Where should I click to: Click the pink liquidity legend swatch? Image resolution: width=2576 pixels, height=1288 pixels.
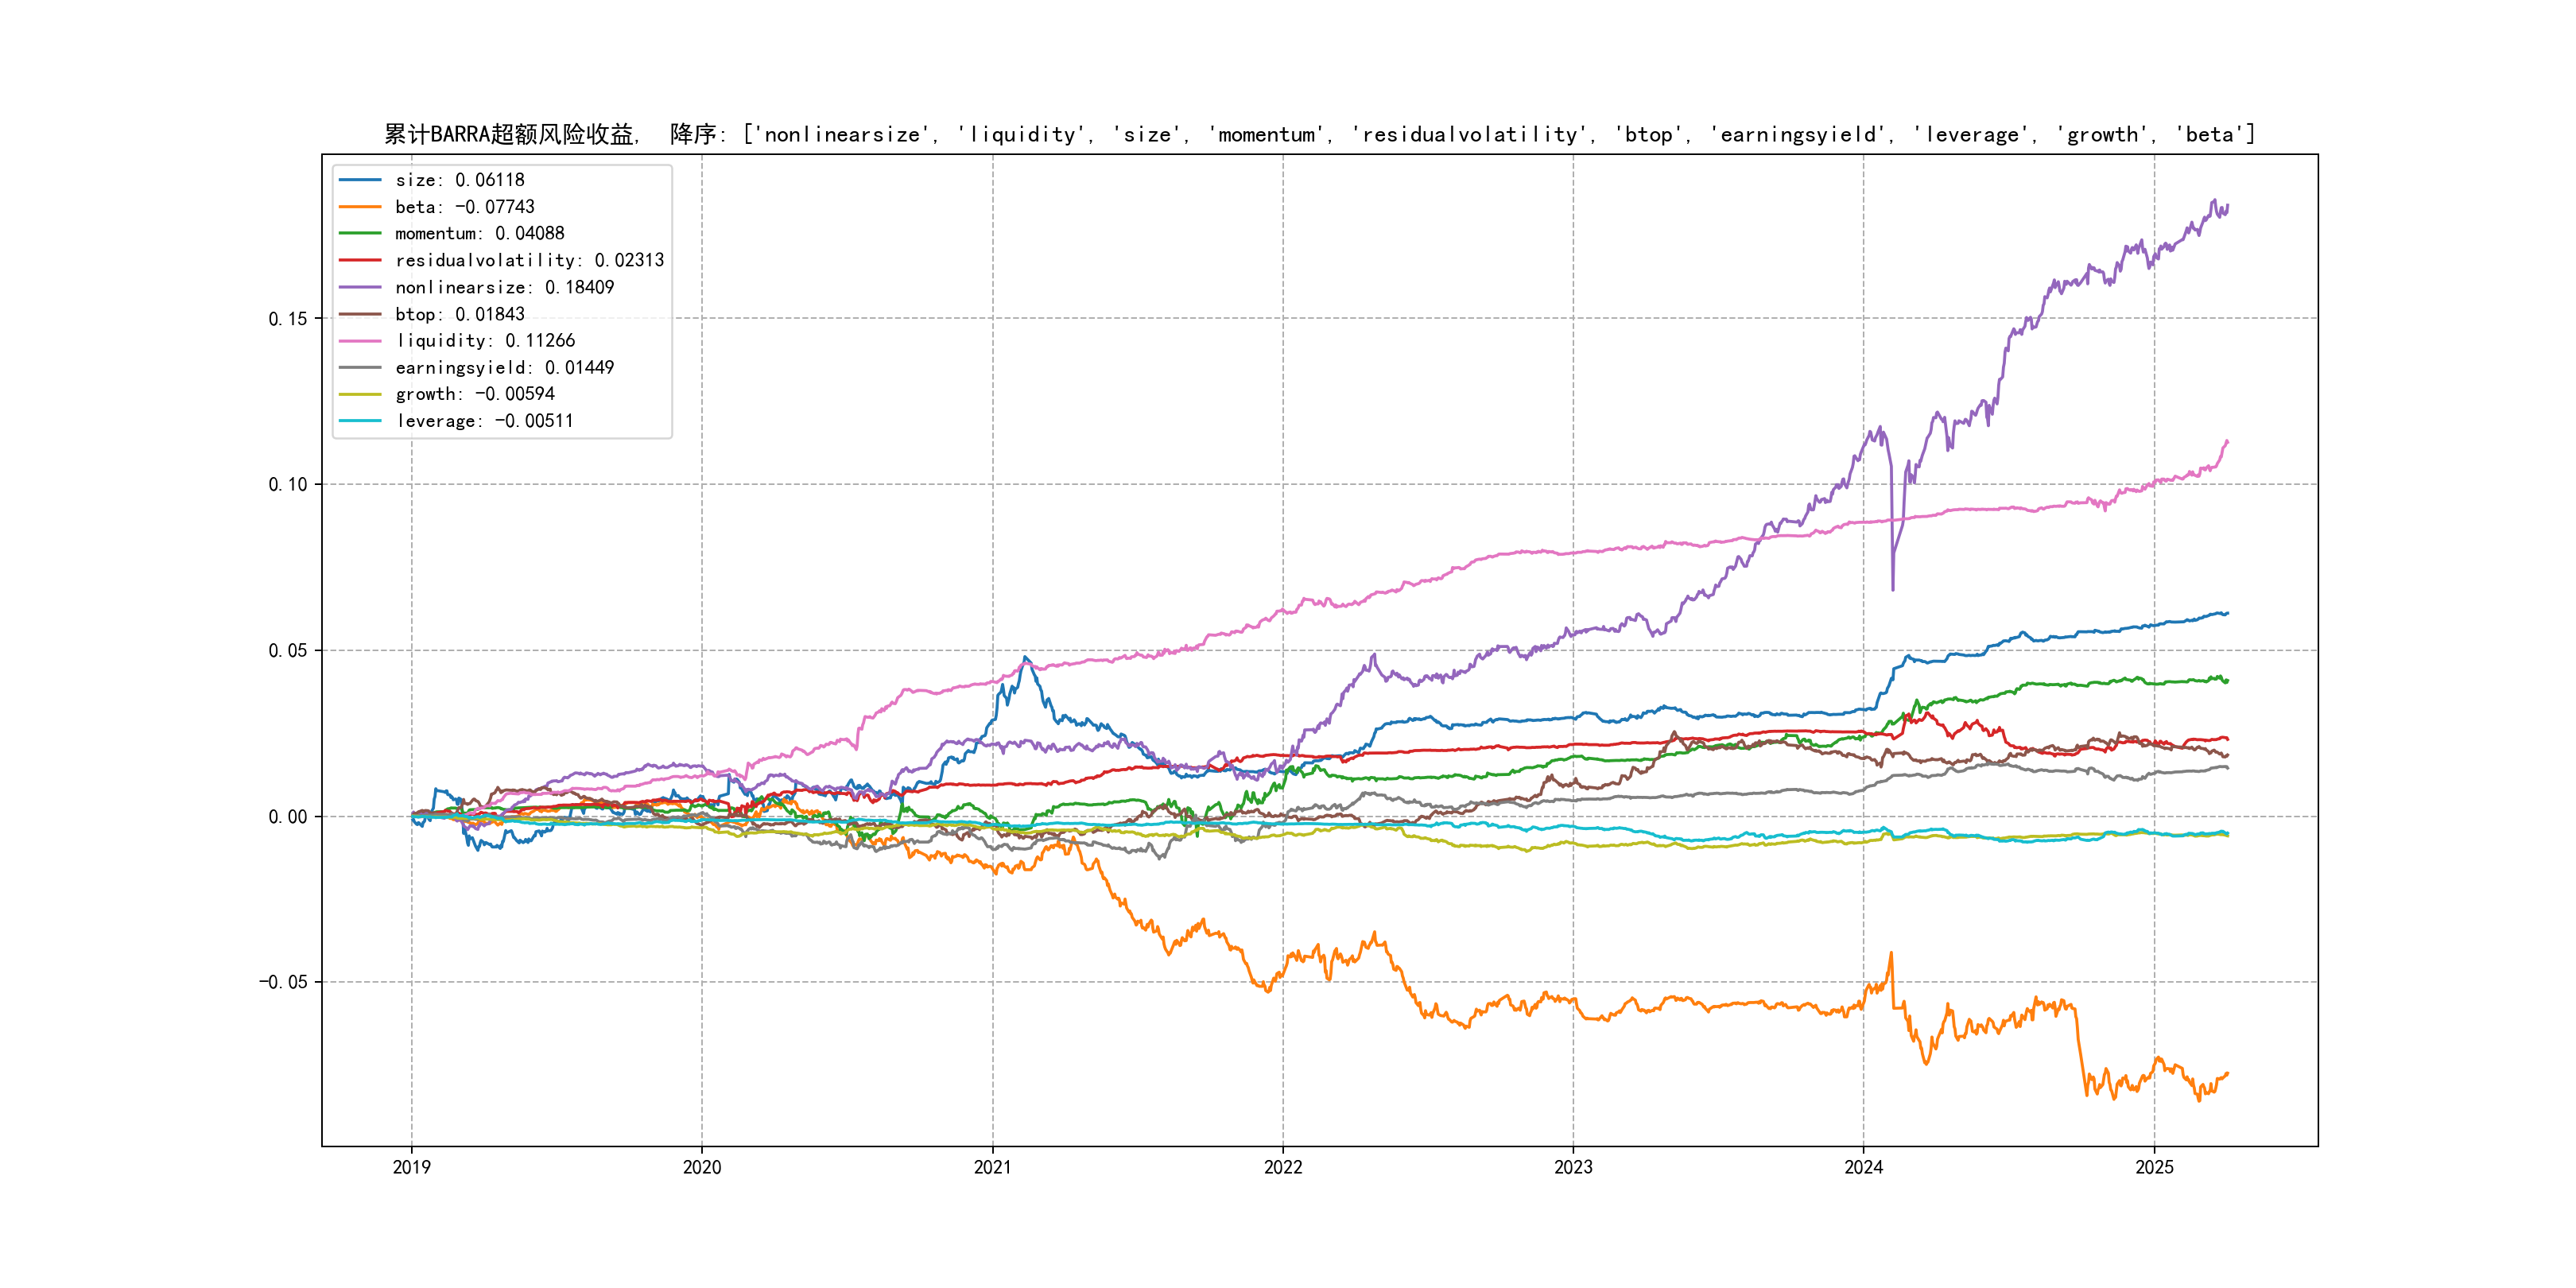[x=360, y=341]
